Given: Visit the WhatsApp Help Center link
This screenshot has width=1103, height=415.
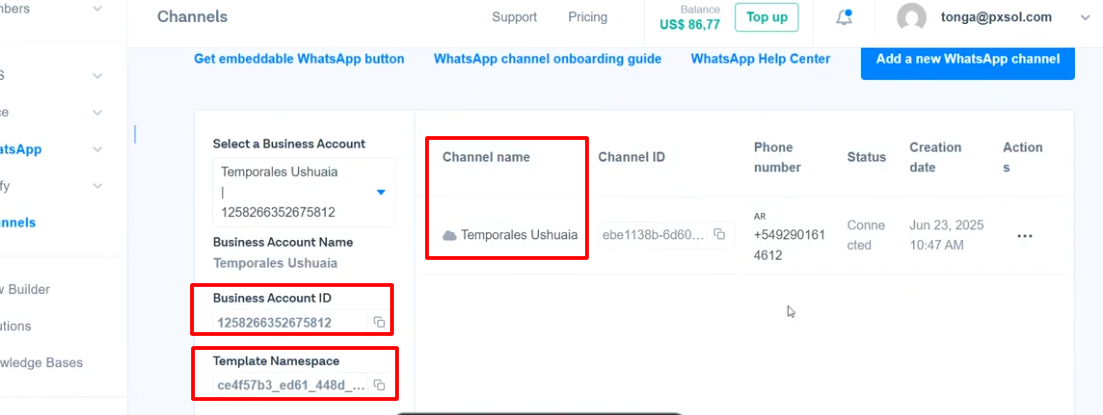Looking at the screenshot, I should (760, 59).
